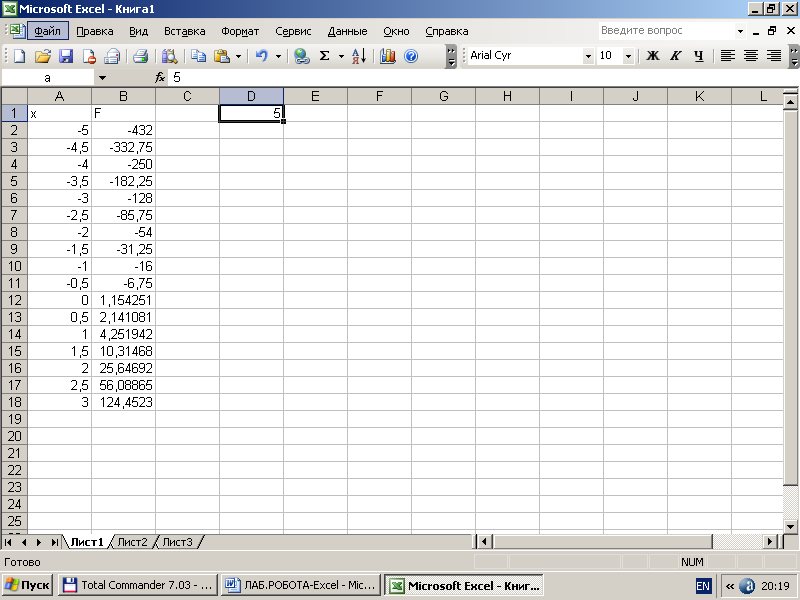
Task: Toggle italic К formatting
Action: tap(676, 56)
